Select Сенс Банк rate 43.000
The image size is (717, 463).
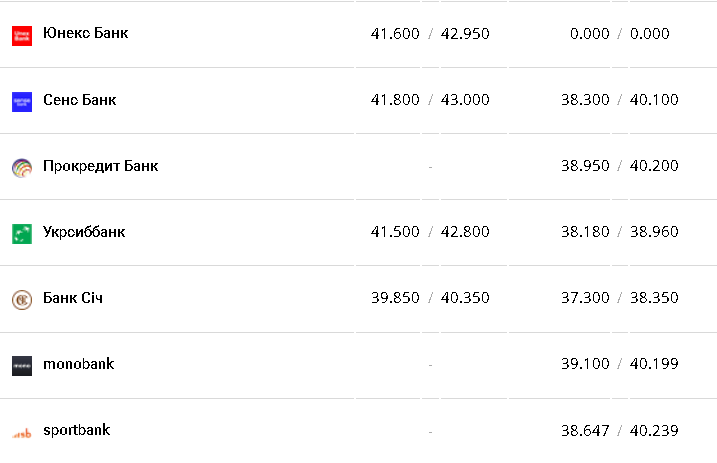click(x=465, y=100)
